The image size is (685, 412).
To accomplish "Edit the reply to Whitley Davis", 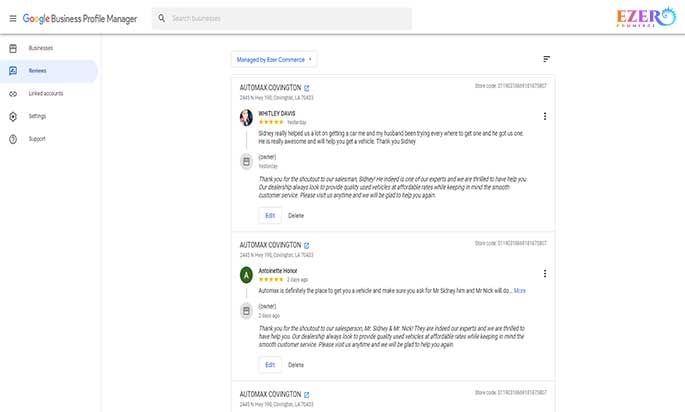I will 270,215.
